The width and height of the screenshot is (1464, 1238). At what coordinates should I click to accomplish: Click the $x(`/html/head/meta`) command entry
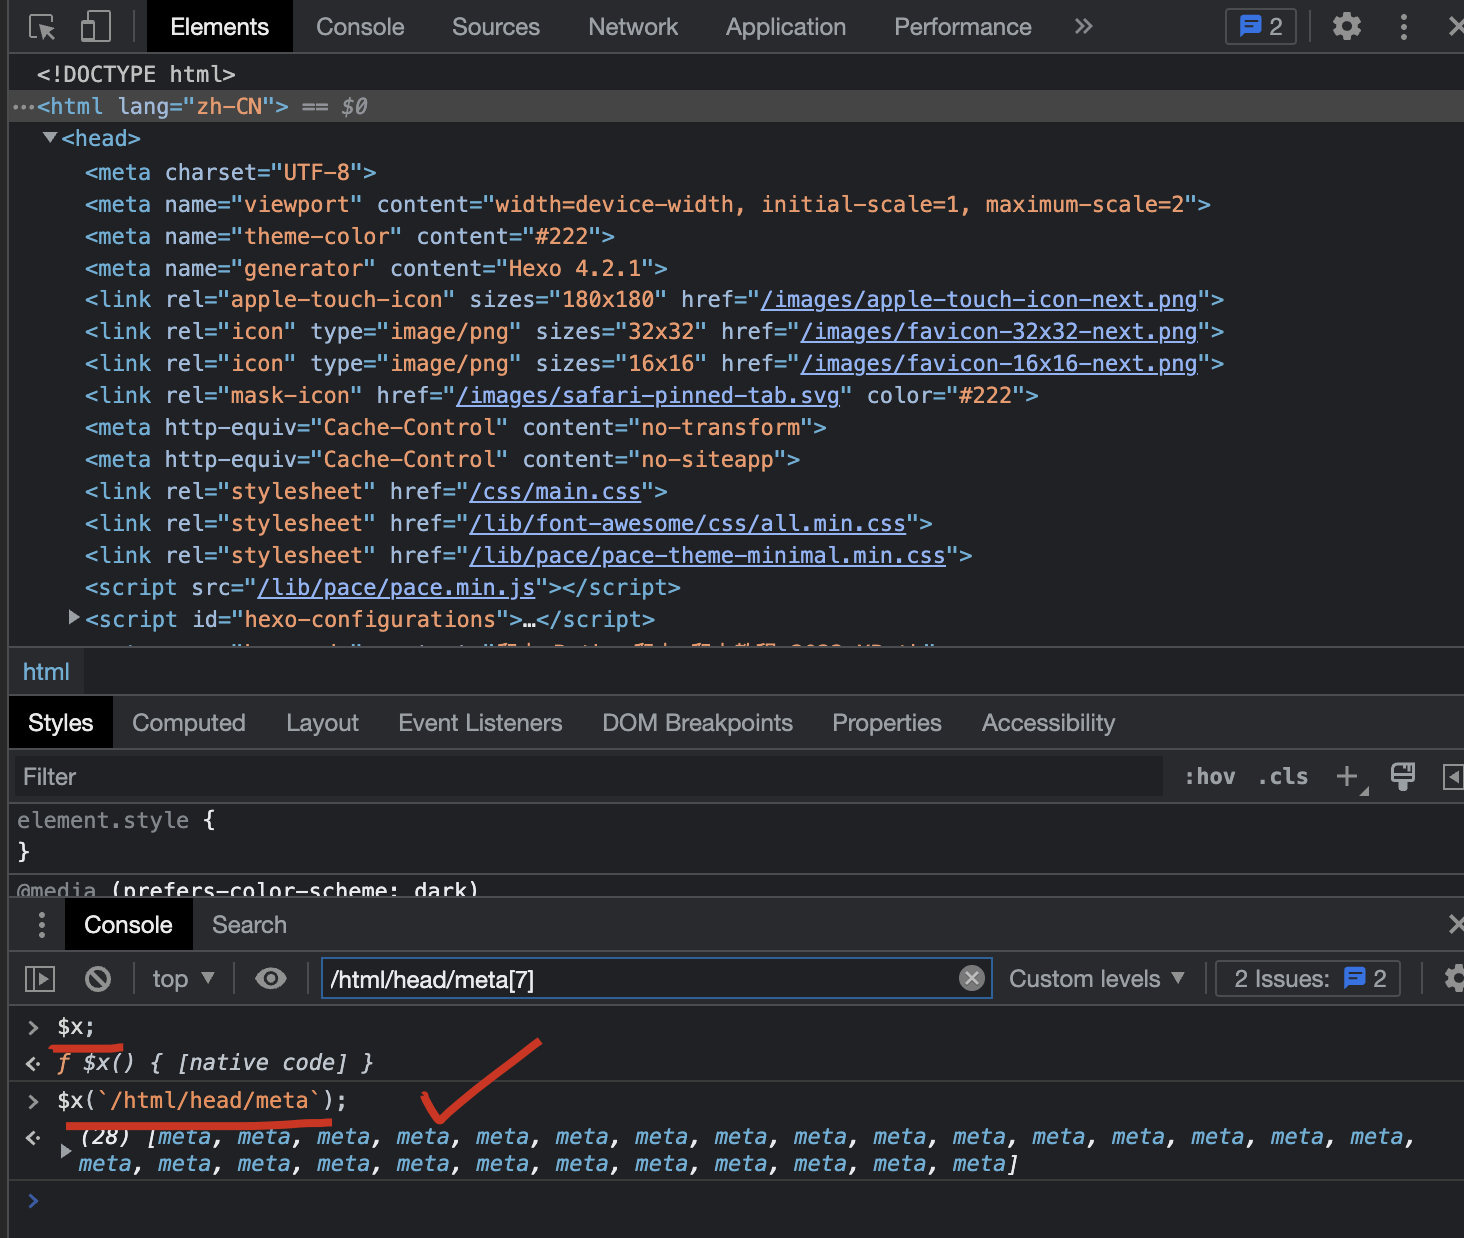pyautogui.click(x=202, y=1101)
